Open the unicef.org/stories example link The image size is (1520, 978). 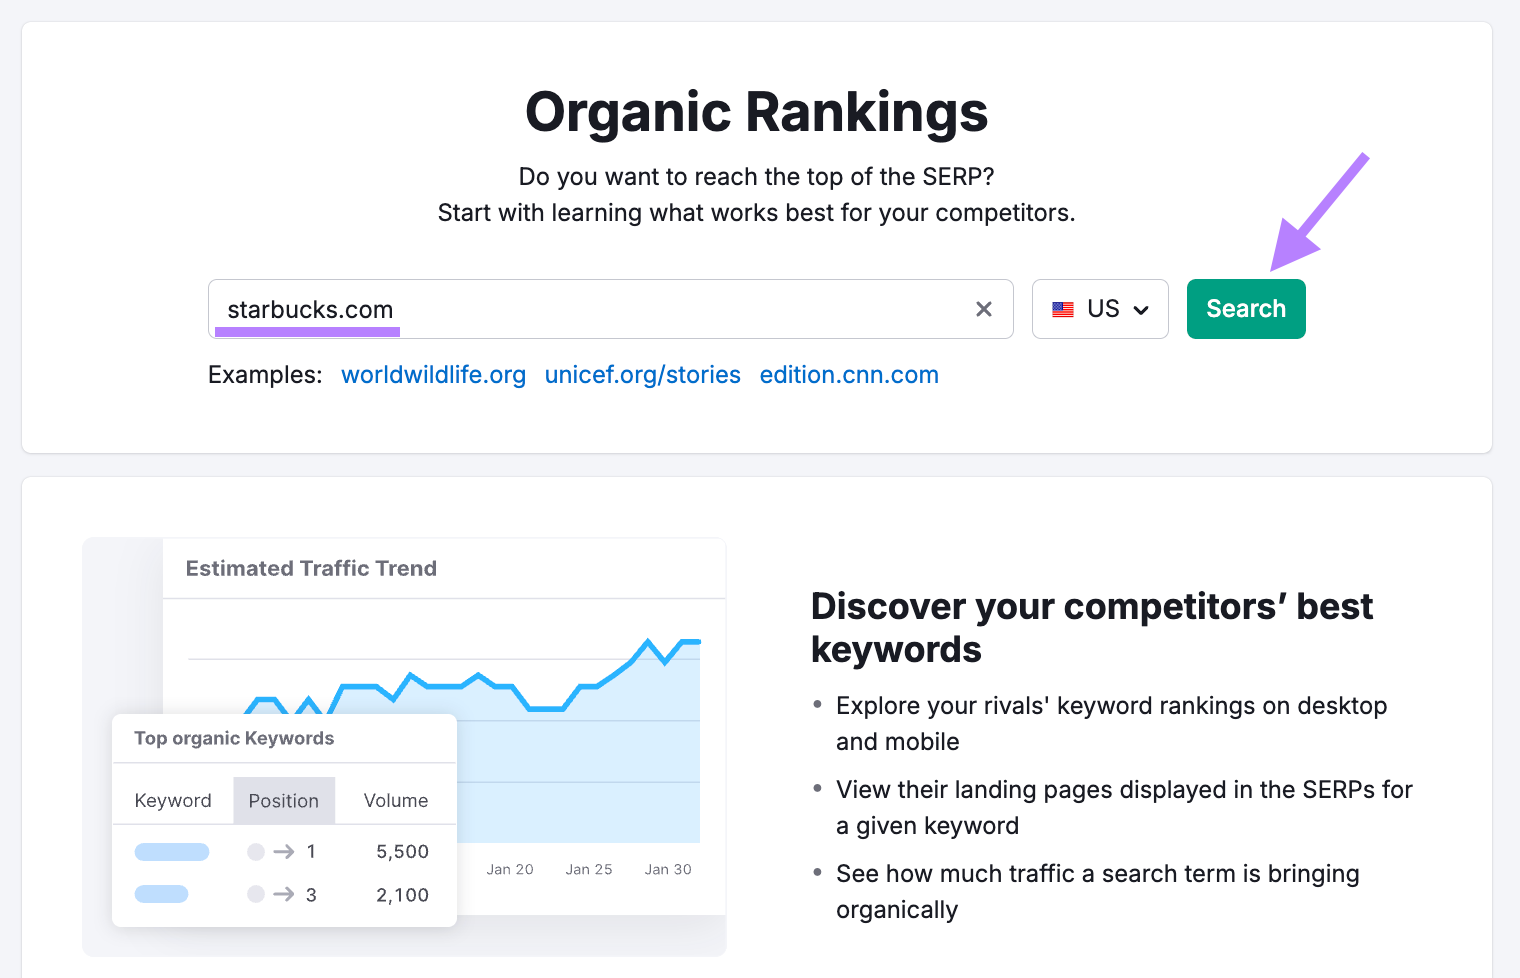tap(642, 375)
